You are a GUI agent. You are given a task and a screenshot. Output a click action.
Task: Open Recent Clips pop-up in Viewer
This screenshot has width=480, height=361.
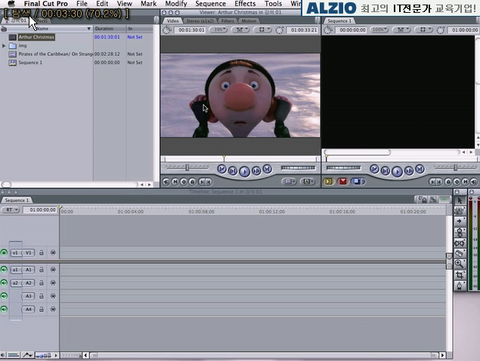289,182
